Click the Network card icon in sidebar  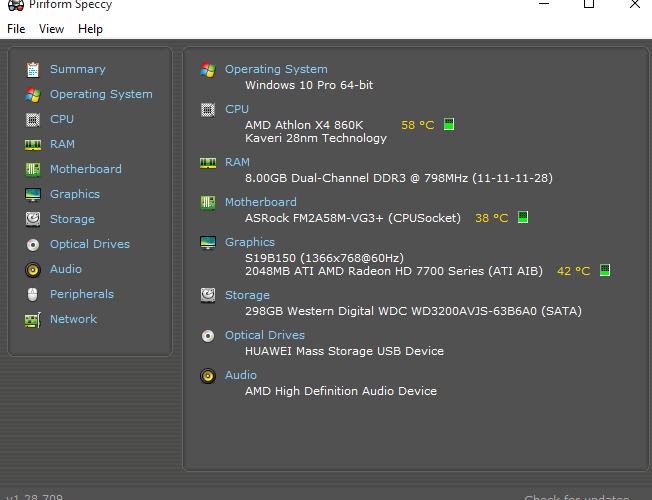click(33, 319)
